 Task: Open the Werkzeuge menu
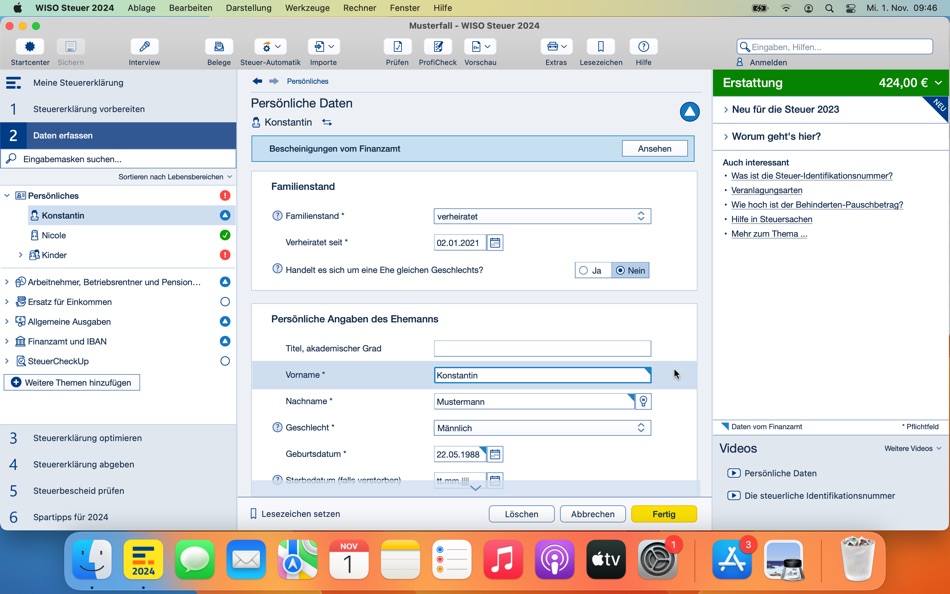(x=307, y=8)
